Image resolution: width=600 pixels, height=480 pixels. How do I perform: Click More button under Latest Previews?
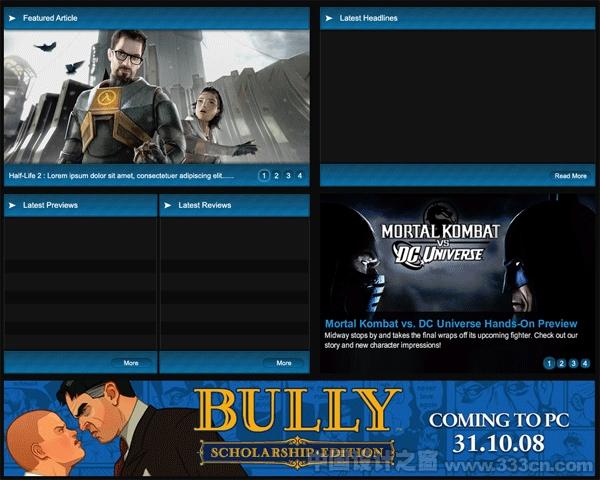coord(131,363)
